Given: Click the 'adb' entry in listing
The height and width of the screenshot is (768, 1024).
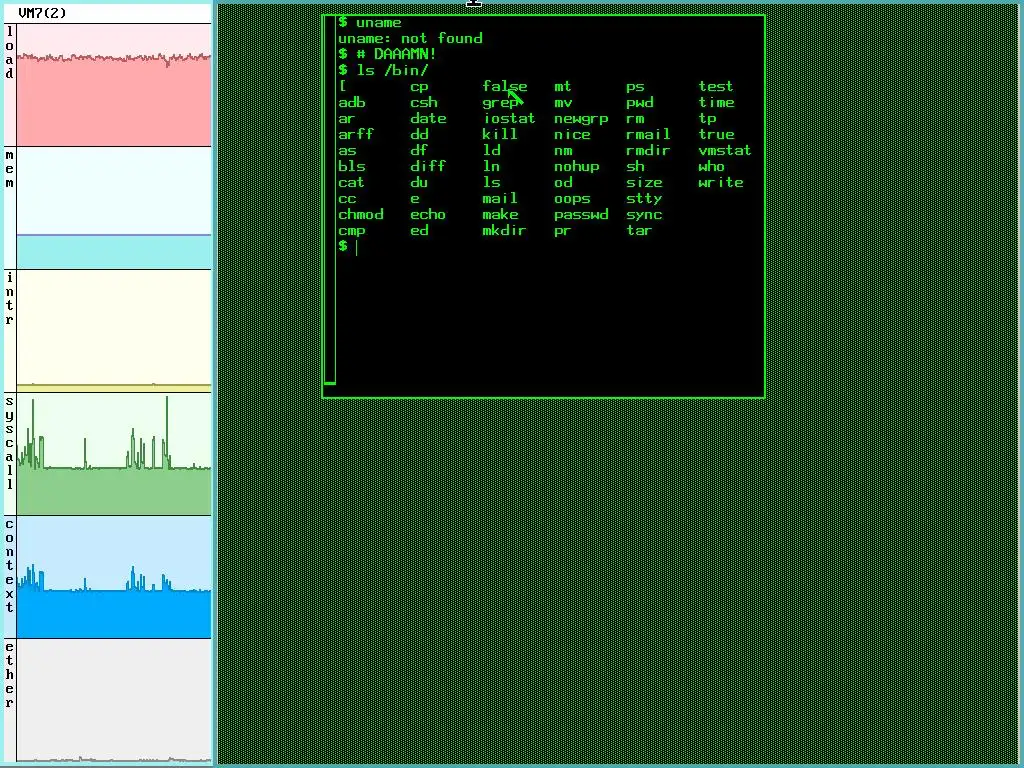Looking at the screenshot, I should click(x=351, y=103).
